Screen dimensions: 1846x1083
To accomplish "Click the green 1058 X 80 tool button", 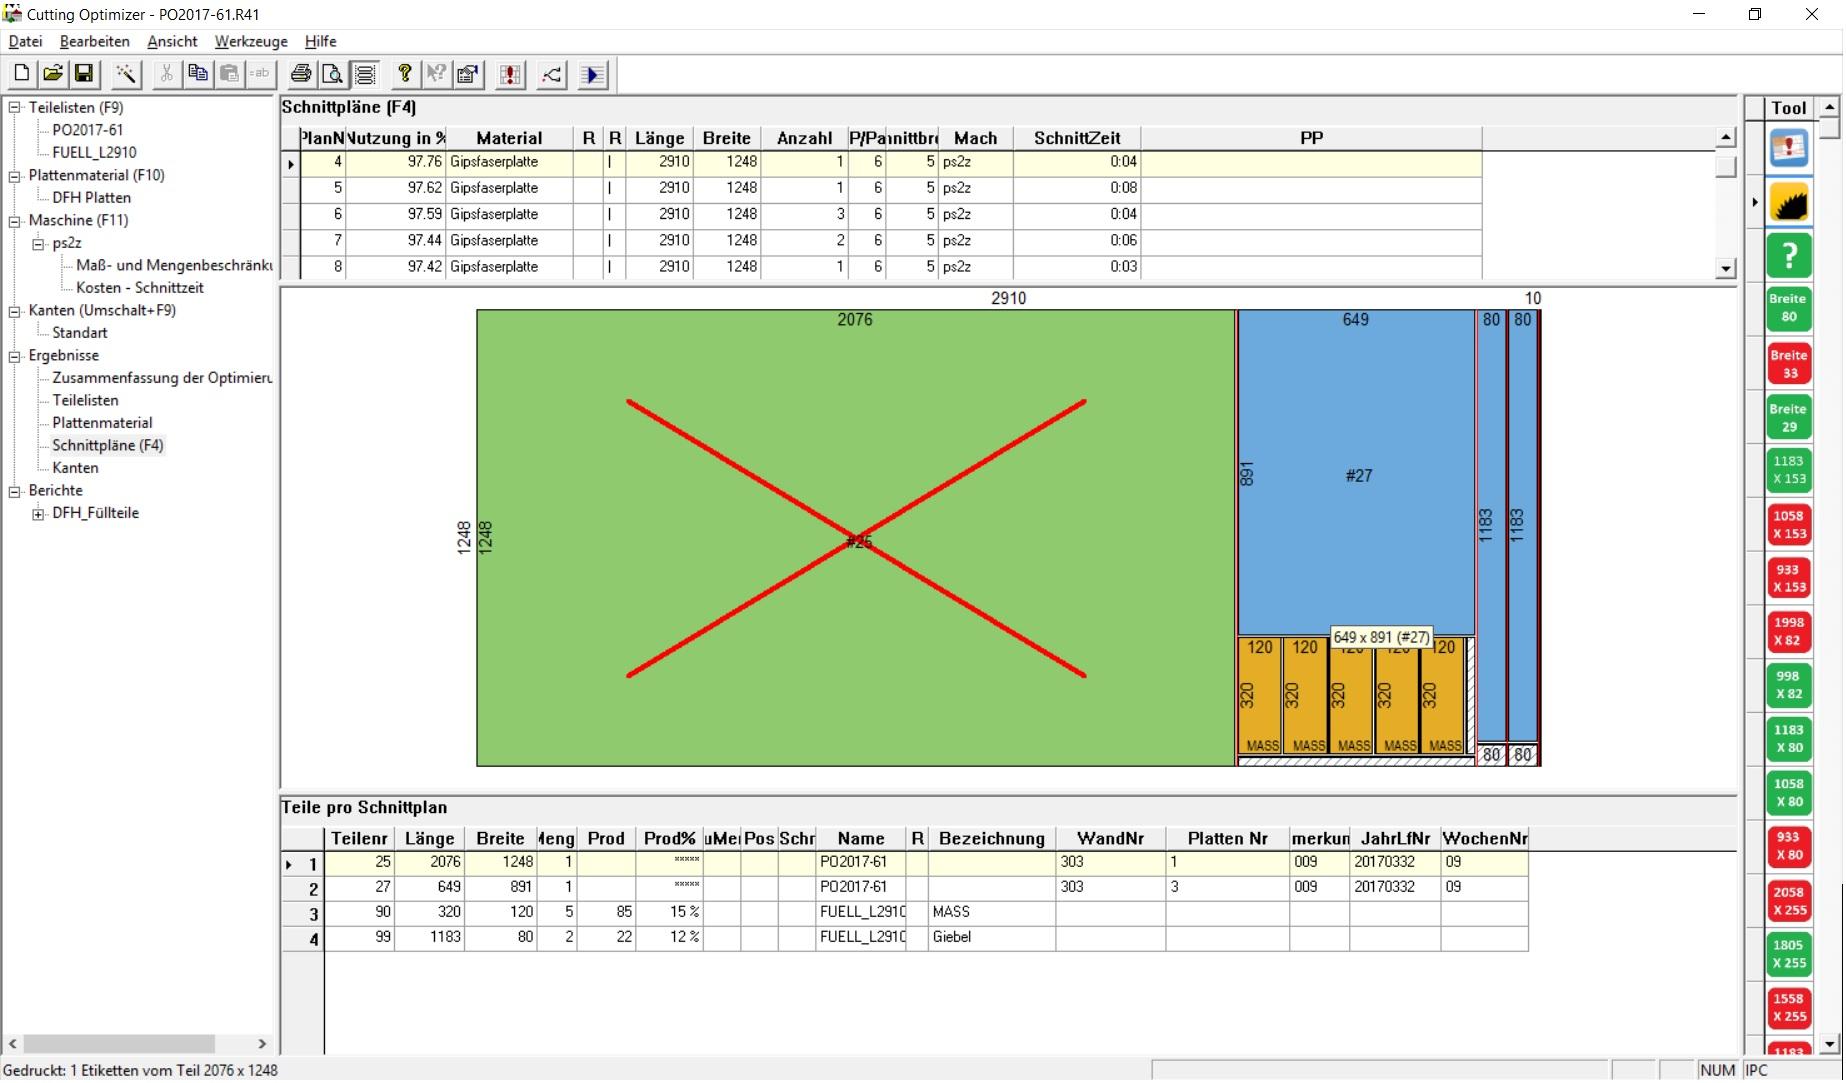I will pyautogui.click(x=1789, y=793).
